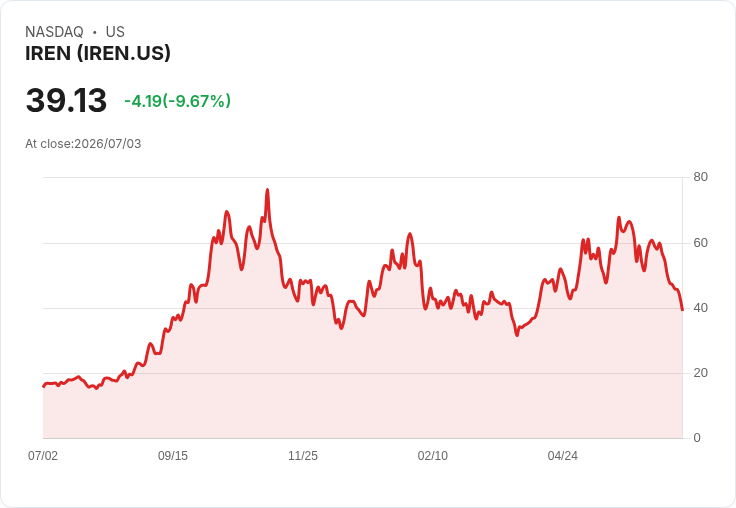
Task: Click the 11/25 x-axis date label
Action: pyautogui.click(x=303, y=455)
